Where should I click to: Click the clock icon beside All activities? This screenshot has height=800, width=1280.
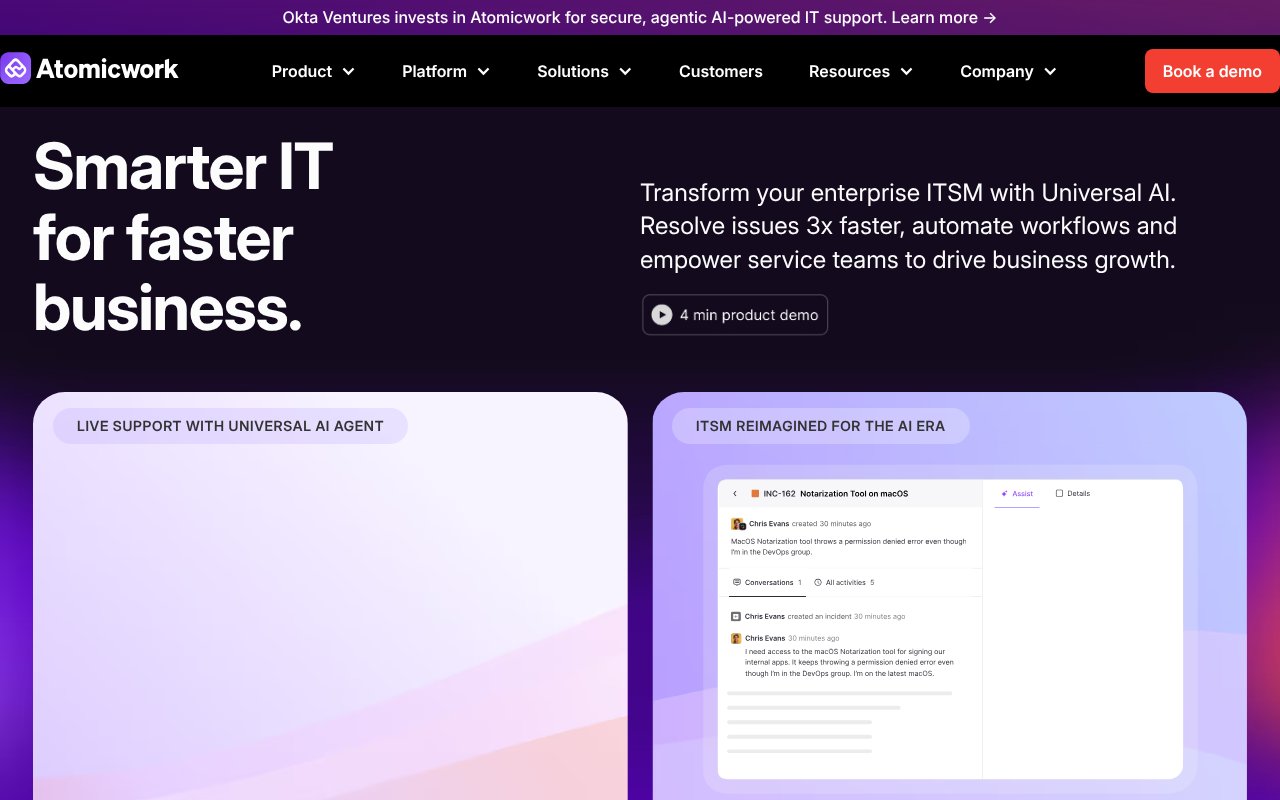coord(817,582)
